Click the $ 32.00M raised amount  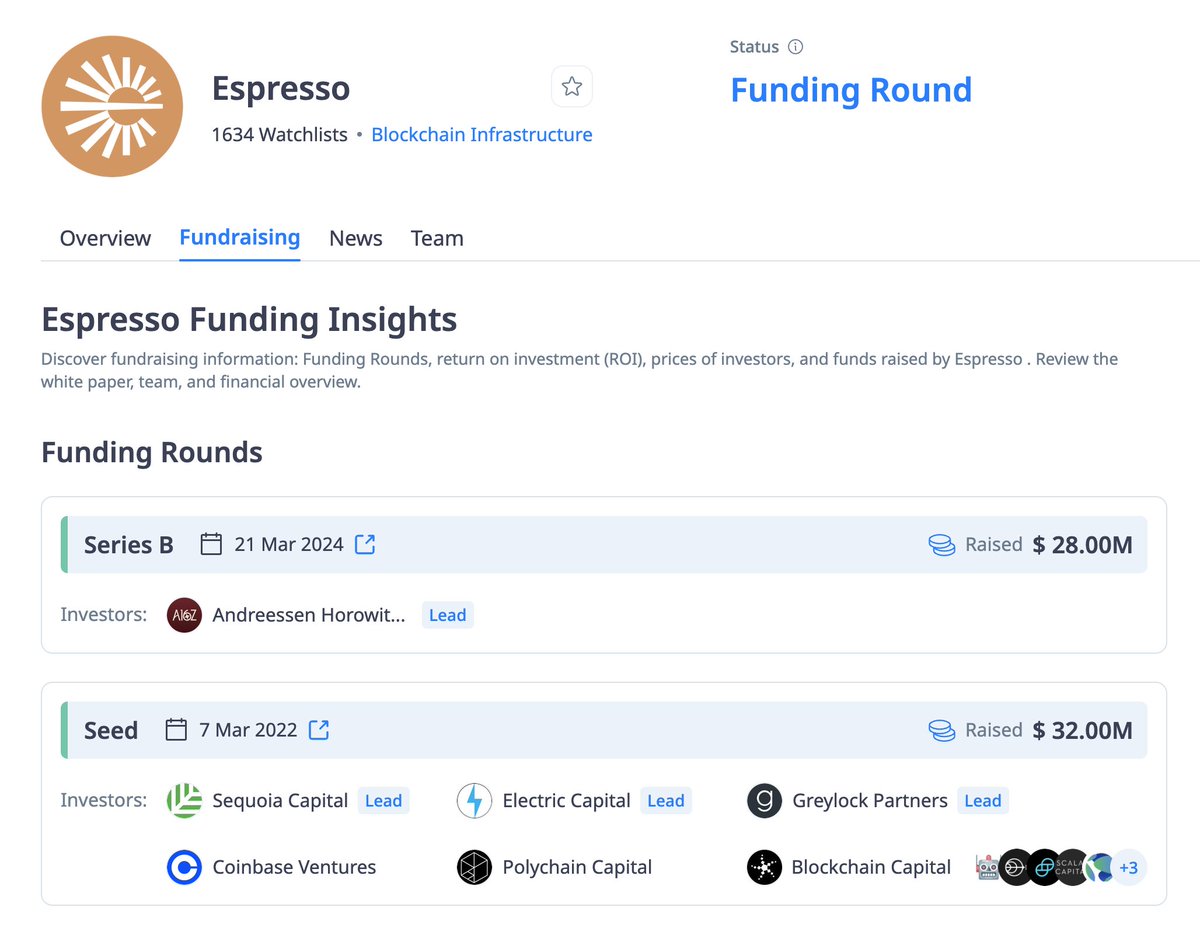(1083, 731)
